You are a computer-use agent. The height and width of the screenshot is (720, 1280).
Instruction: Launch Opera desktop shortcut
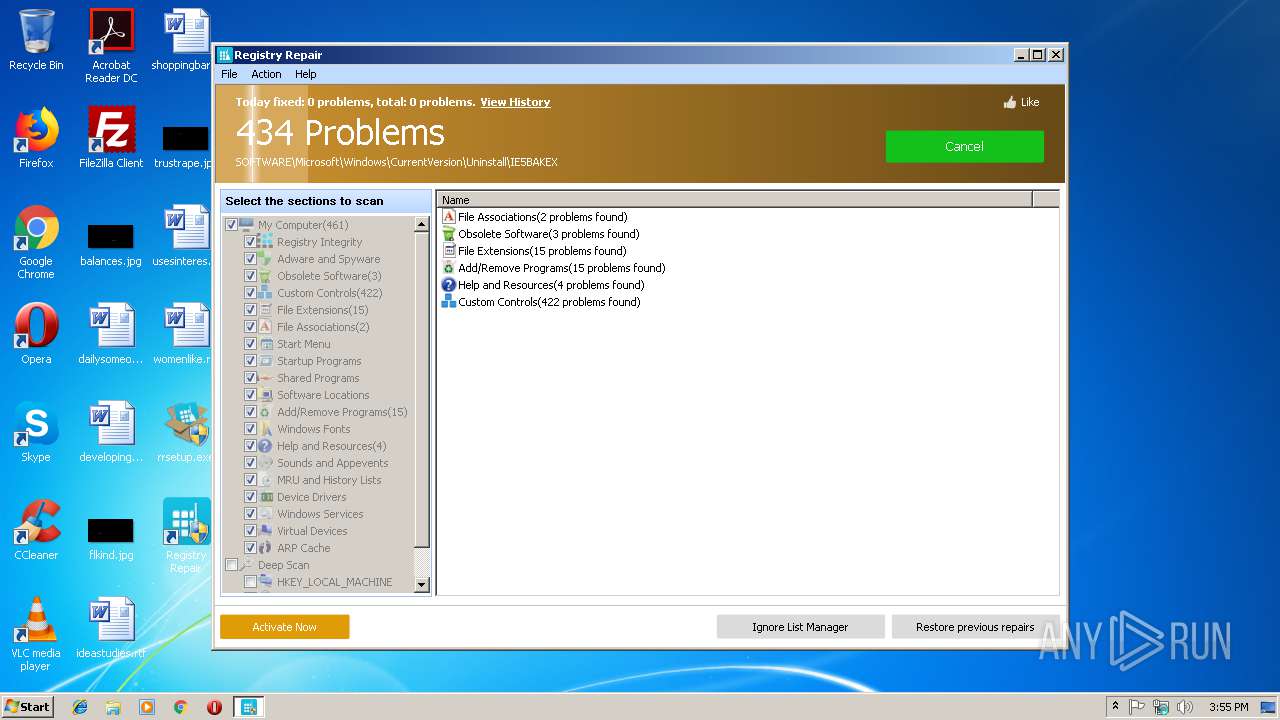[36, 334]
